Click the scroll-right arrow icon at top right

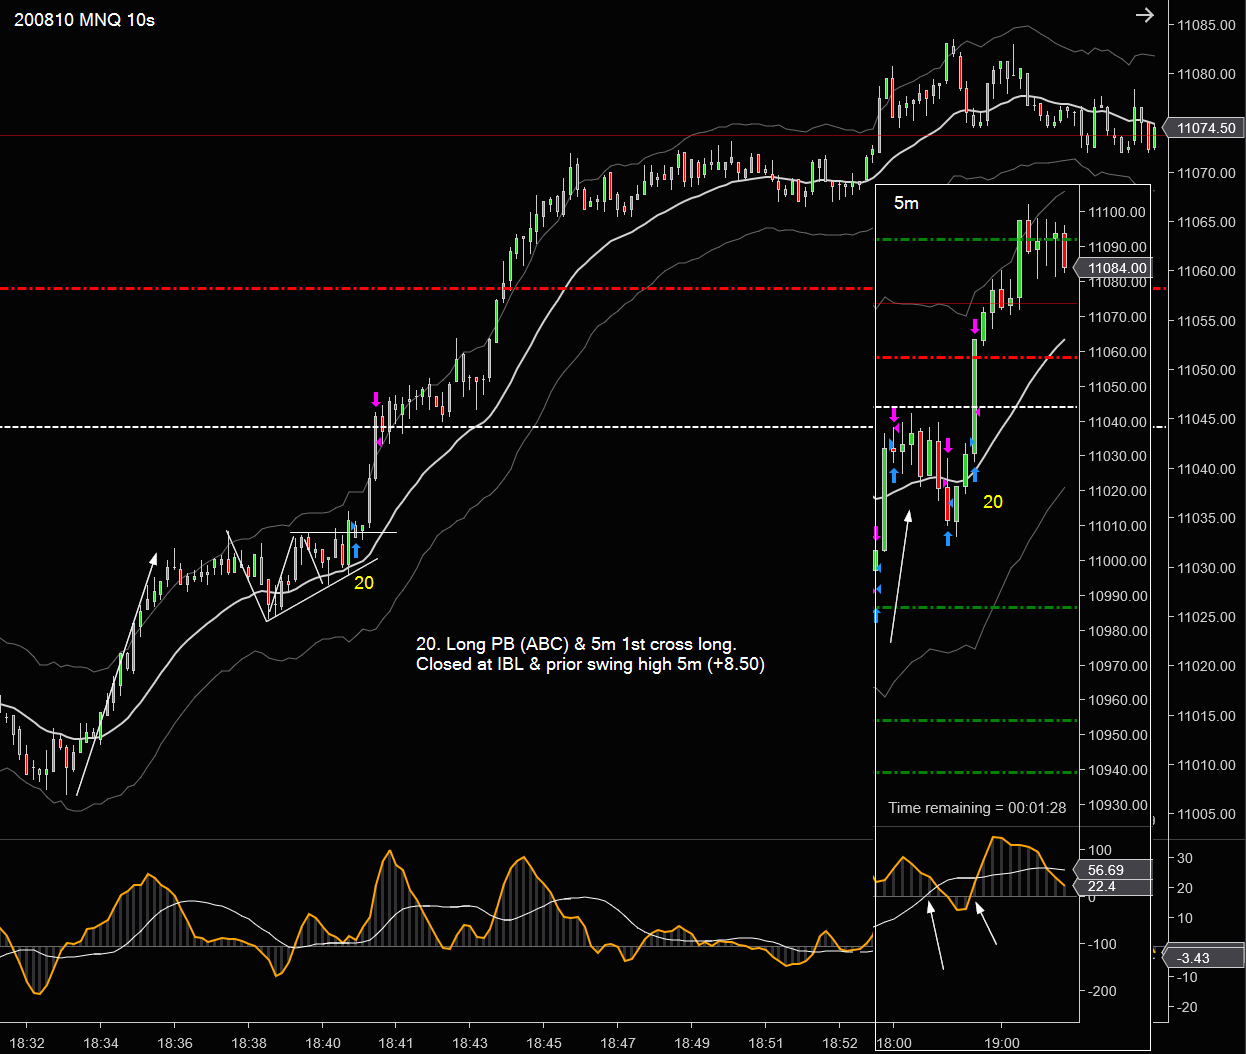click(x=1145, y=15)
